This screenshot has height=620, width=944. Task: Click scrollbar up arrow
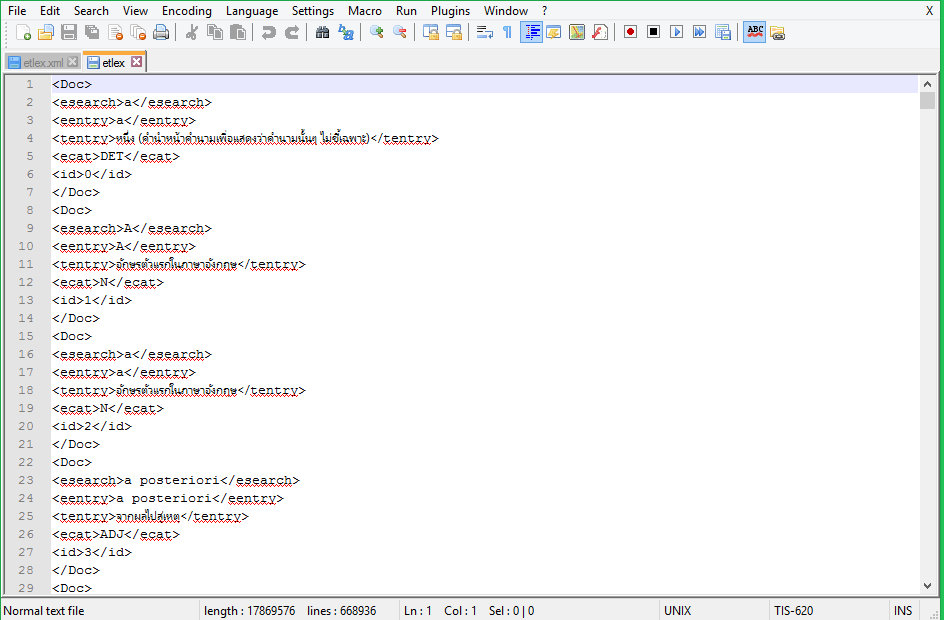[927, 84]
